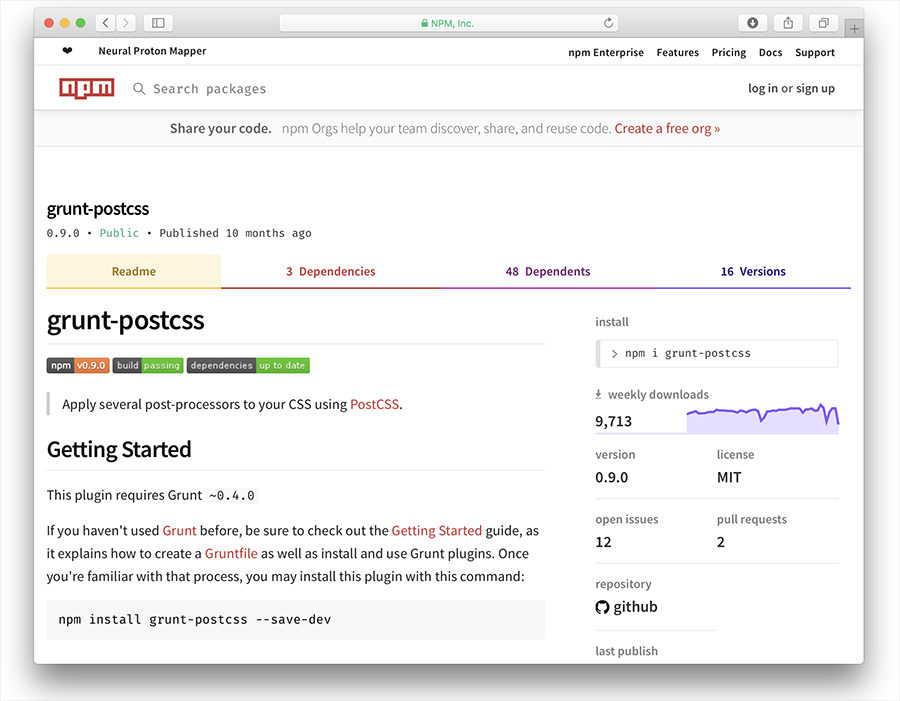Show all tabs overview icon

point(824,23)
